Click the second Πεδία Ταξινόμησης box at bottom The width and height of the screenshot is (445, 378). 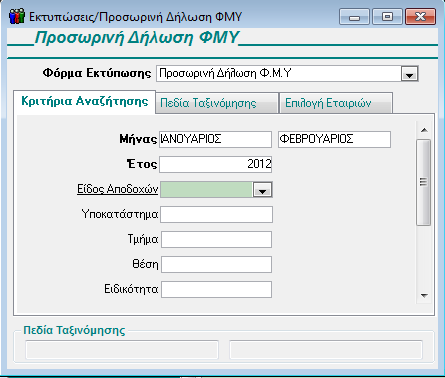(x=326, y=350)
